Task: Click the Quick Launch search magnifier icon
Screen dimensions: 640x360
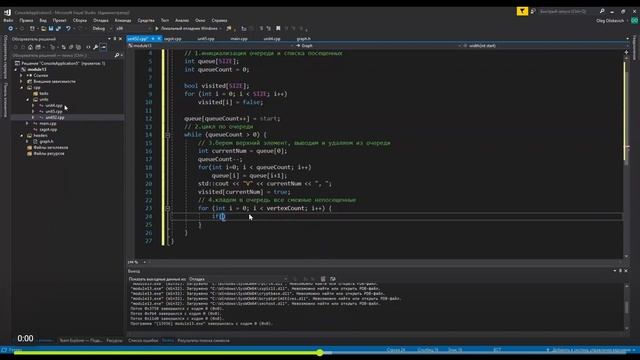Action: point(602,11)
